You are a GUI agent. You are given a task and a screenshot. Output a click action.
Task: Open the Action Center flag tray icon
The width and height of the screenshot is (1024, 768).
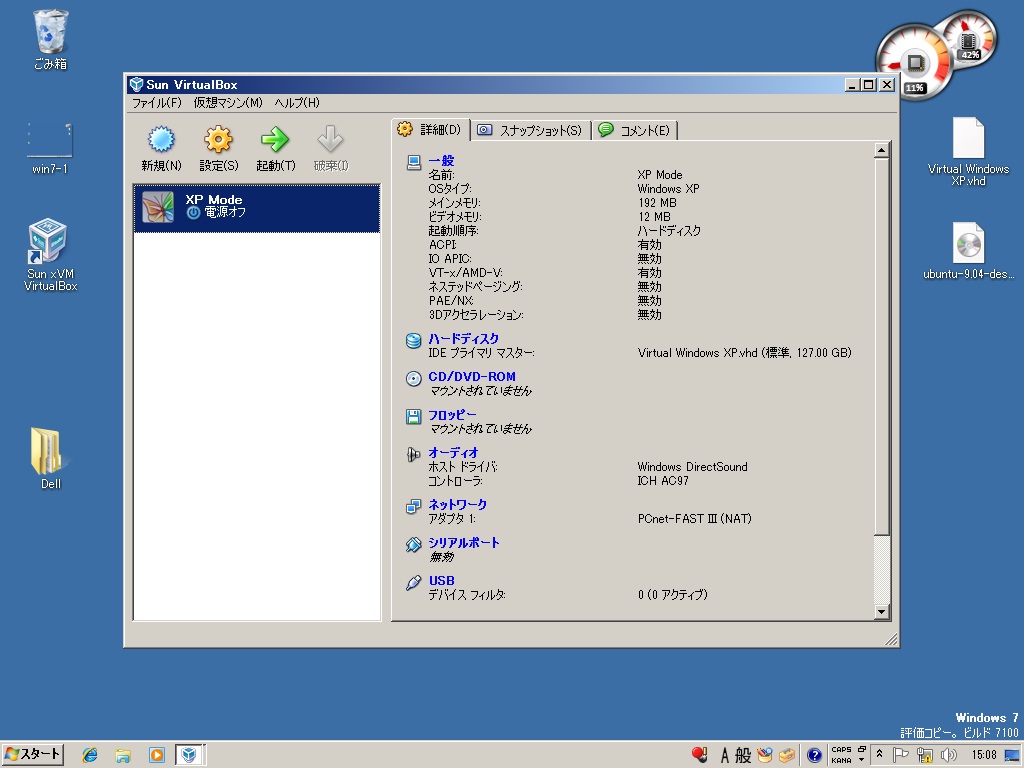(901, 755)
